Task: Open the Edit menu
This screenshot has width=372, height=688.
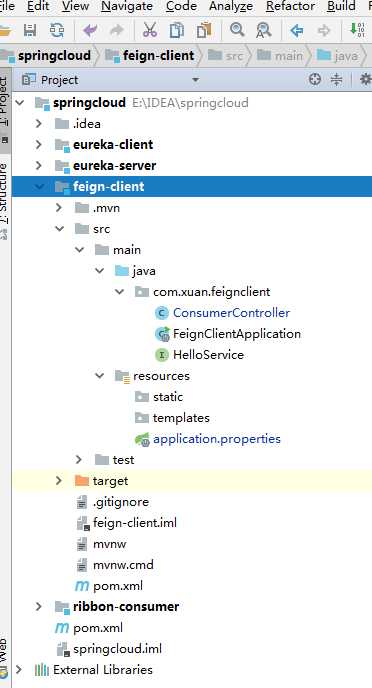Action: click(38, 6)
